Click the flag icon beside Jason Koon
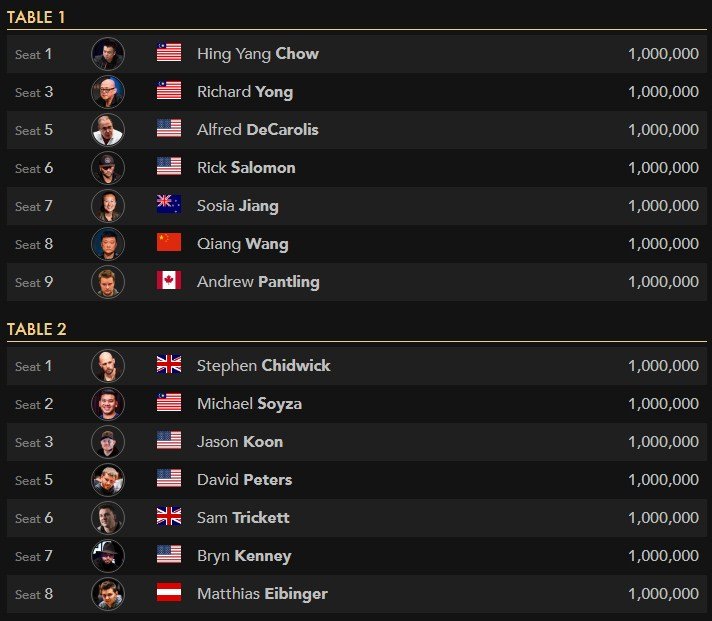The width and height of the screenshot is (712, 621). click(x=169, y=442)
